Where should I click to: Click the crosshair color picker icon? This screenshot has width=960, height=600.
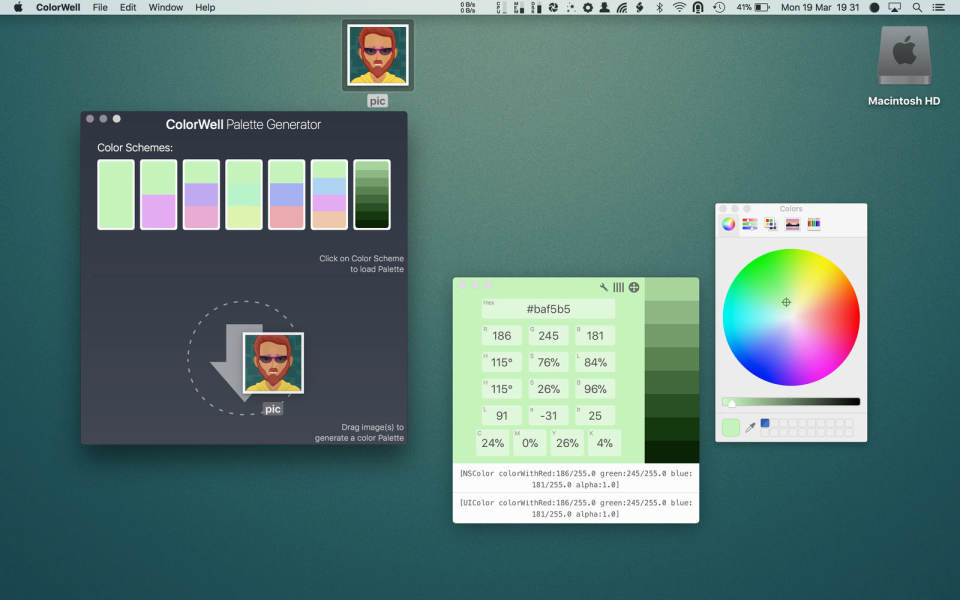(x=634, y=287)
